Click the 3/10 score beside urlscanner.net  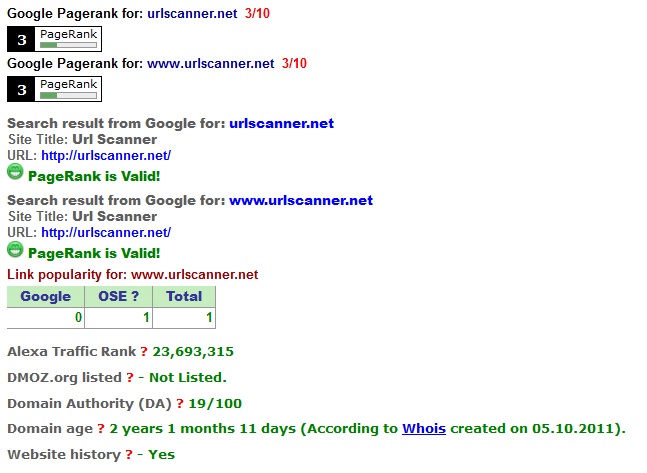coord(257,13)
